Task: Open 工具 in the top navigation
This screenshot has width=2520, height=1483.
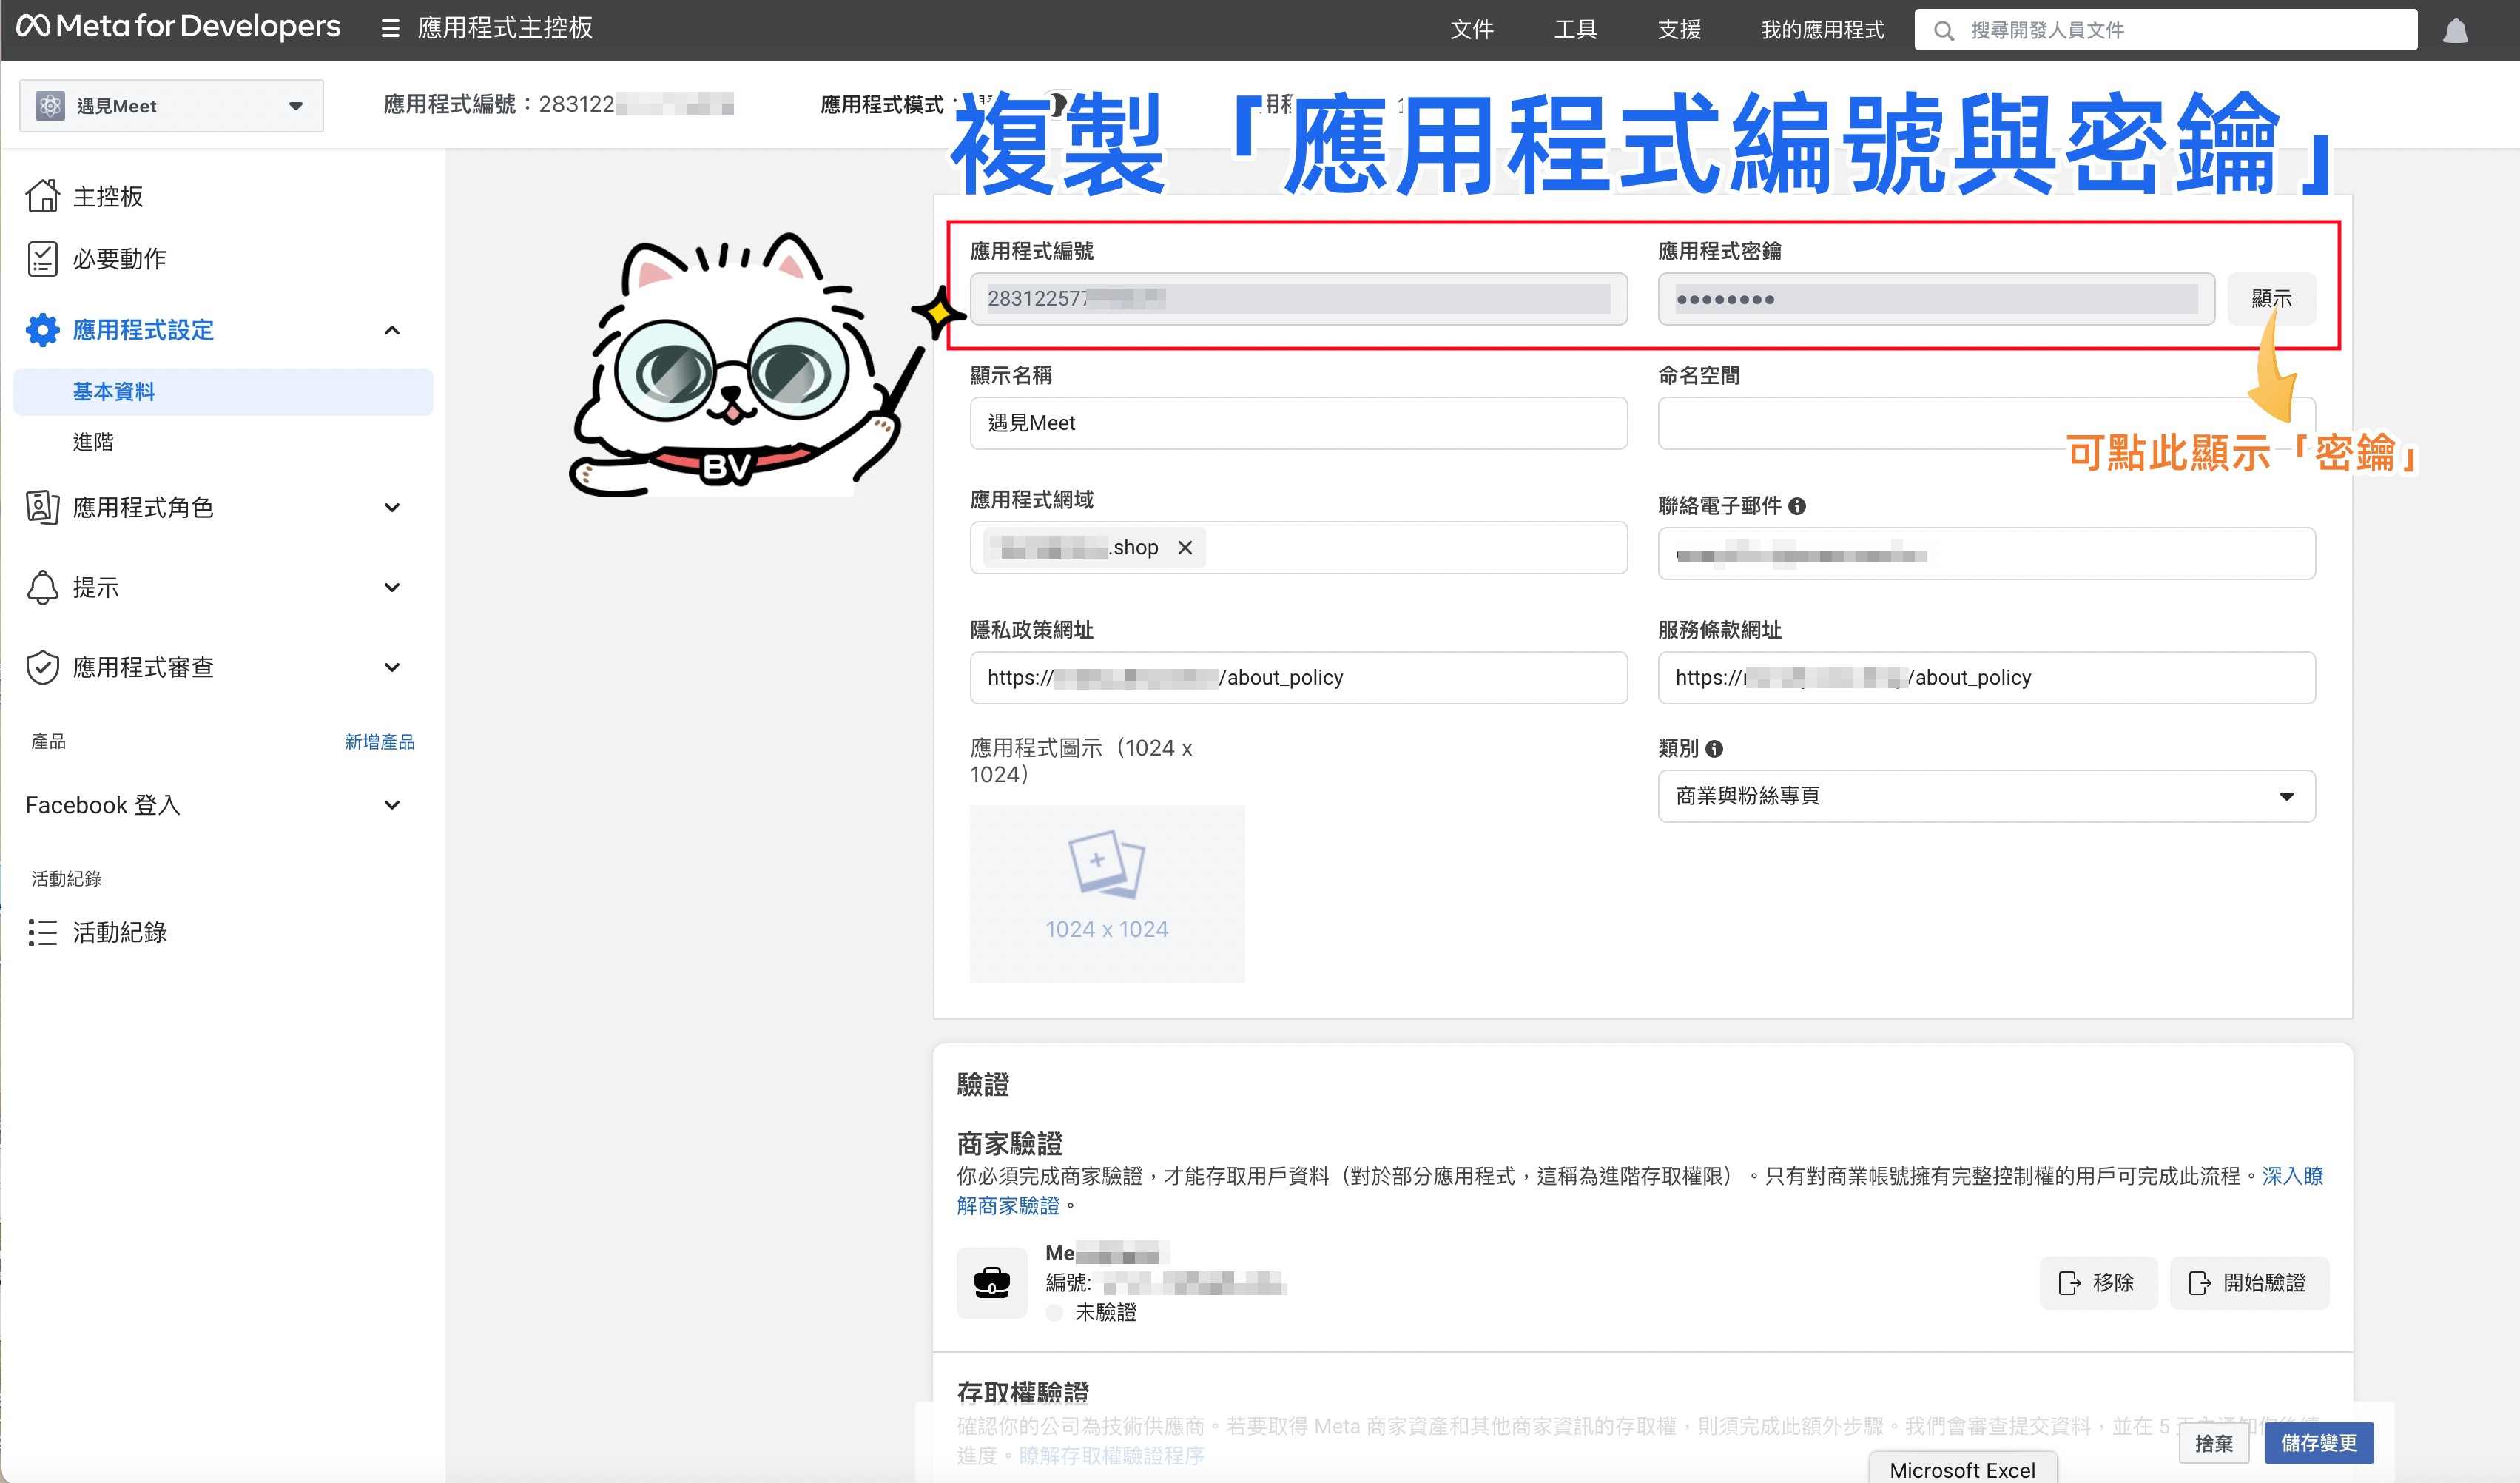Action: point(1575,30)
